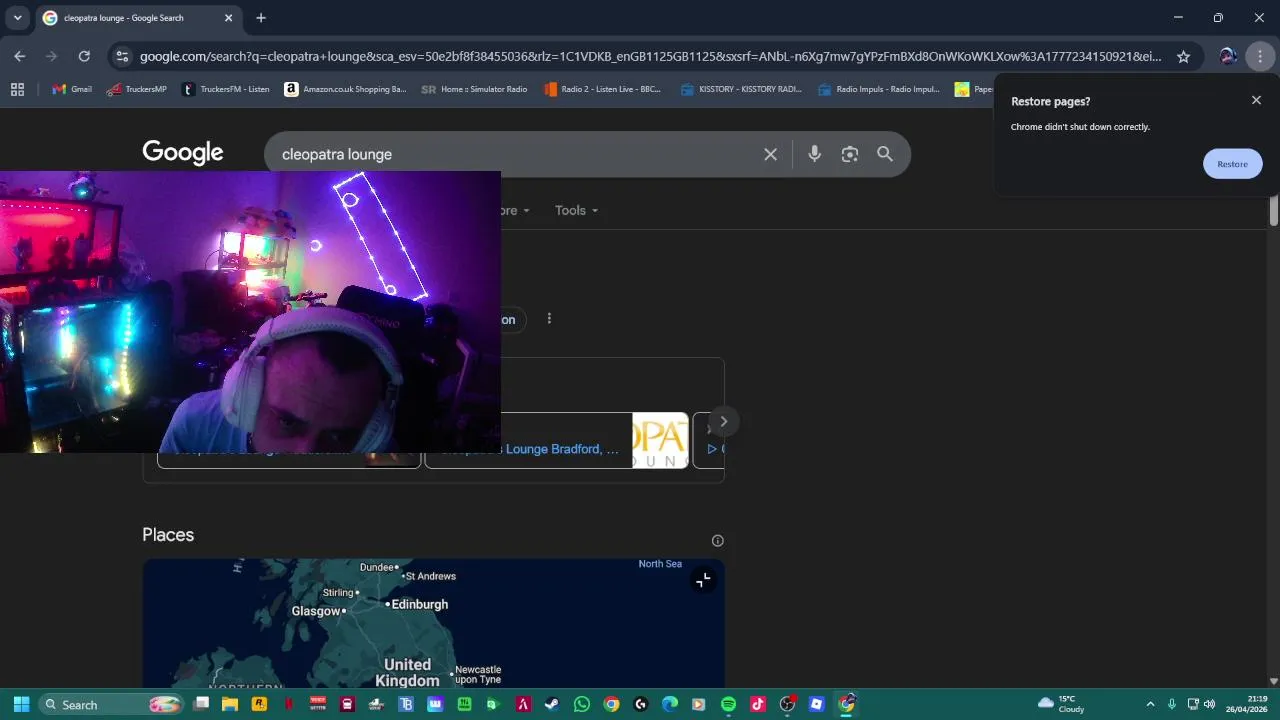Open the Radio 2 - Listen Live bookmark
Viewport: 1280px width, 720px height.
coord(603,89)
